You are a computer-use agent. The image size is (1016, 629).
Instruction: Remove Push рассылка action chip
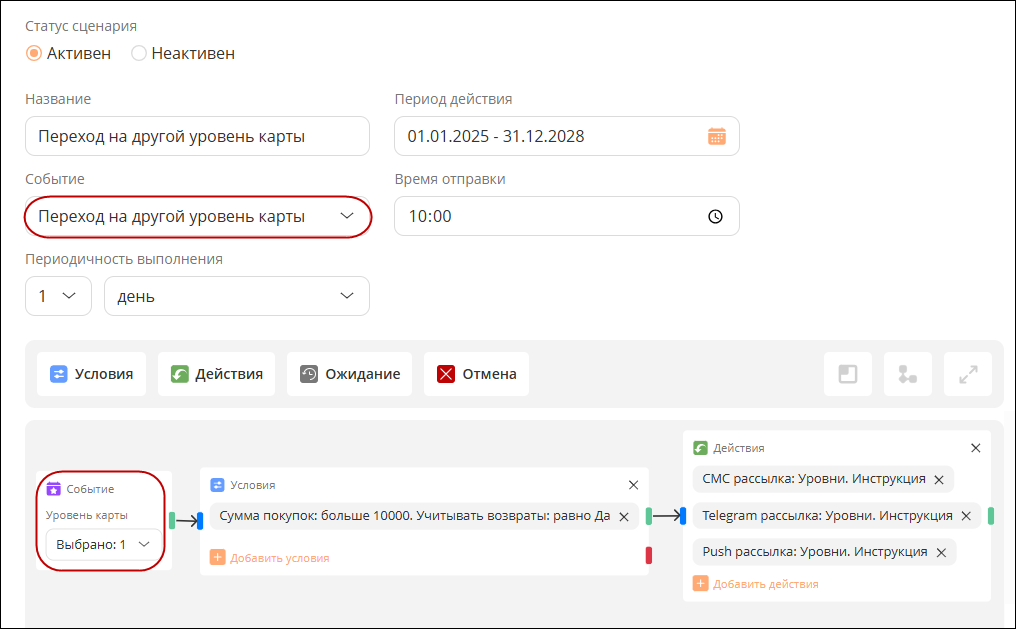pyautogui.click(x=941, y=553)
